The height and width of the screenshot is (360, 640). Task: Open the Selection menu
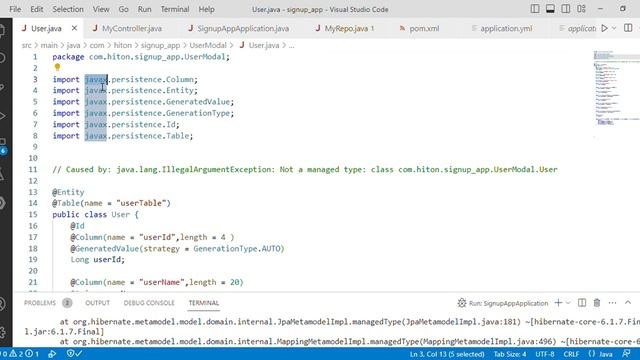click(x=68, y=9)
